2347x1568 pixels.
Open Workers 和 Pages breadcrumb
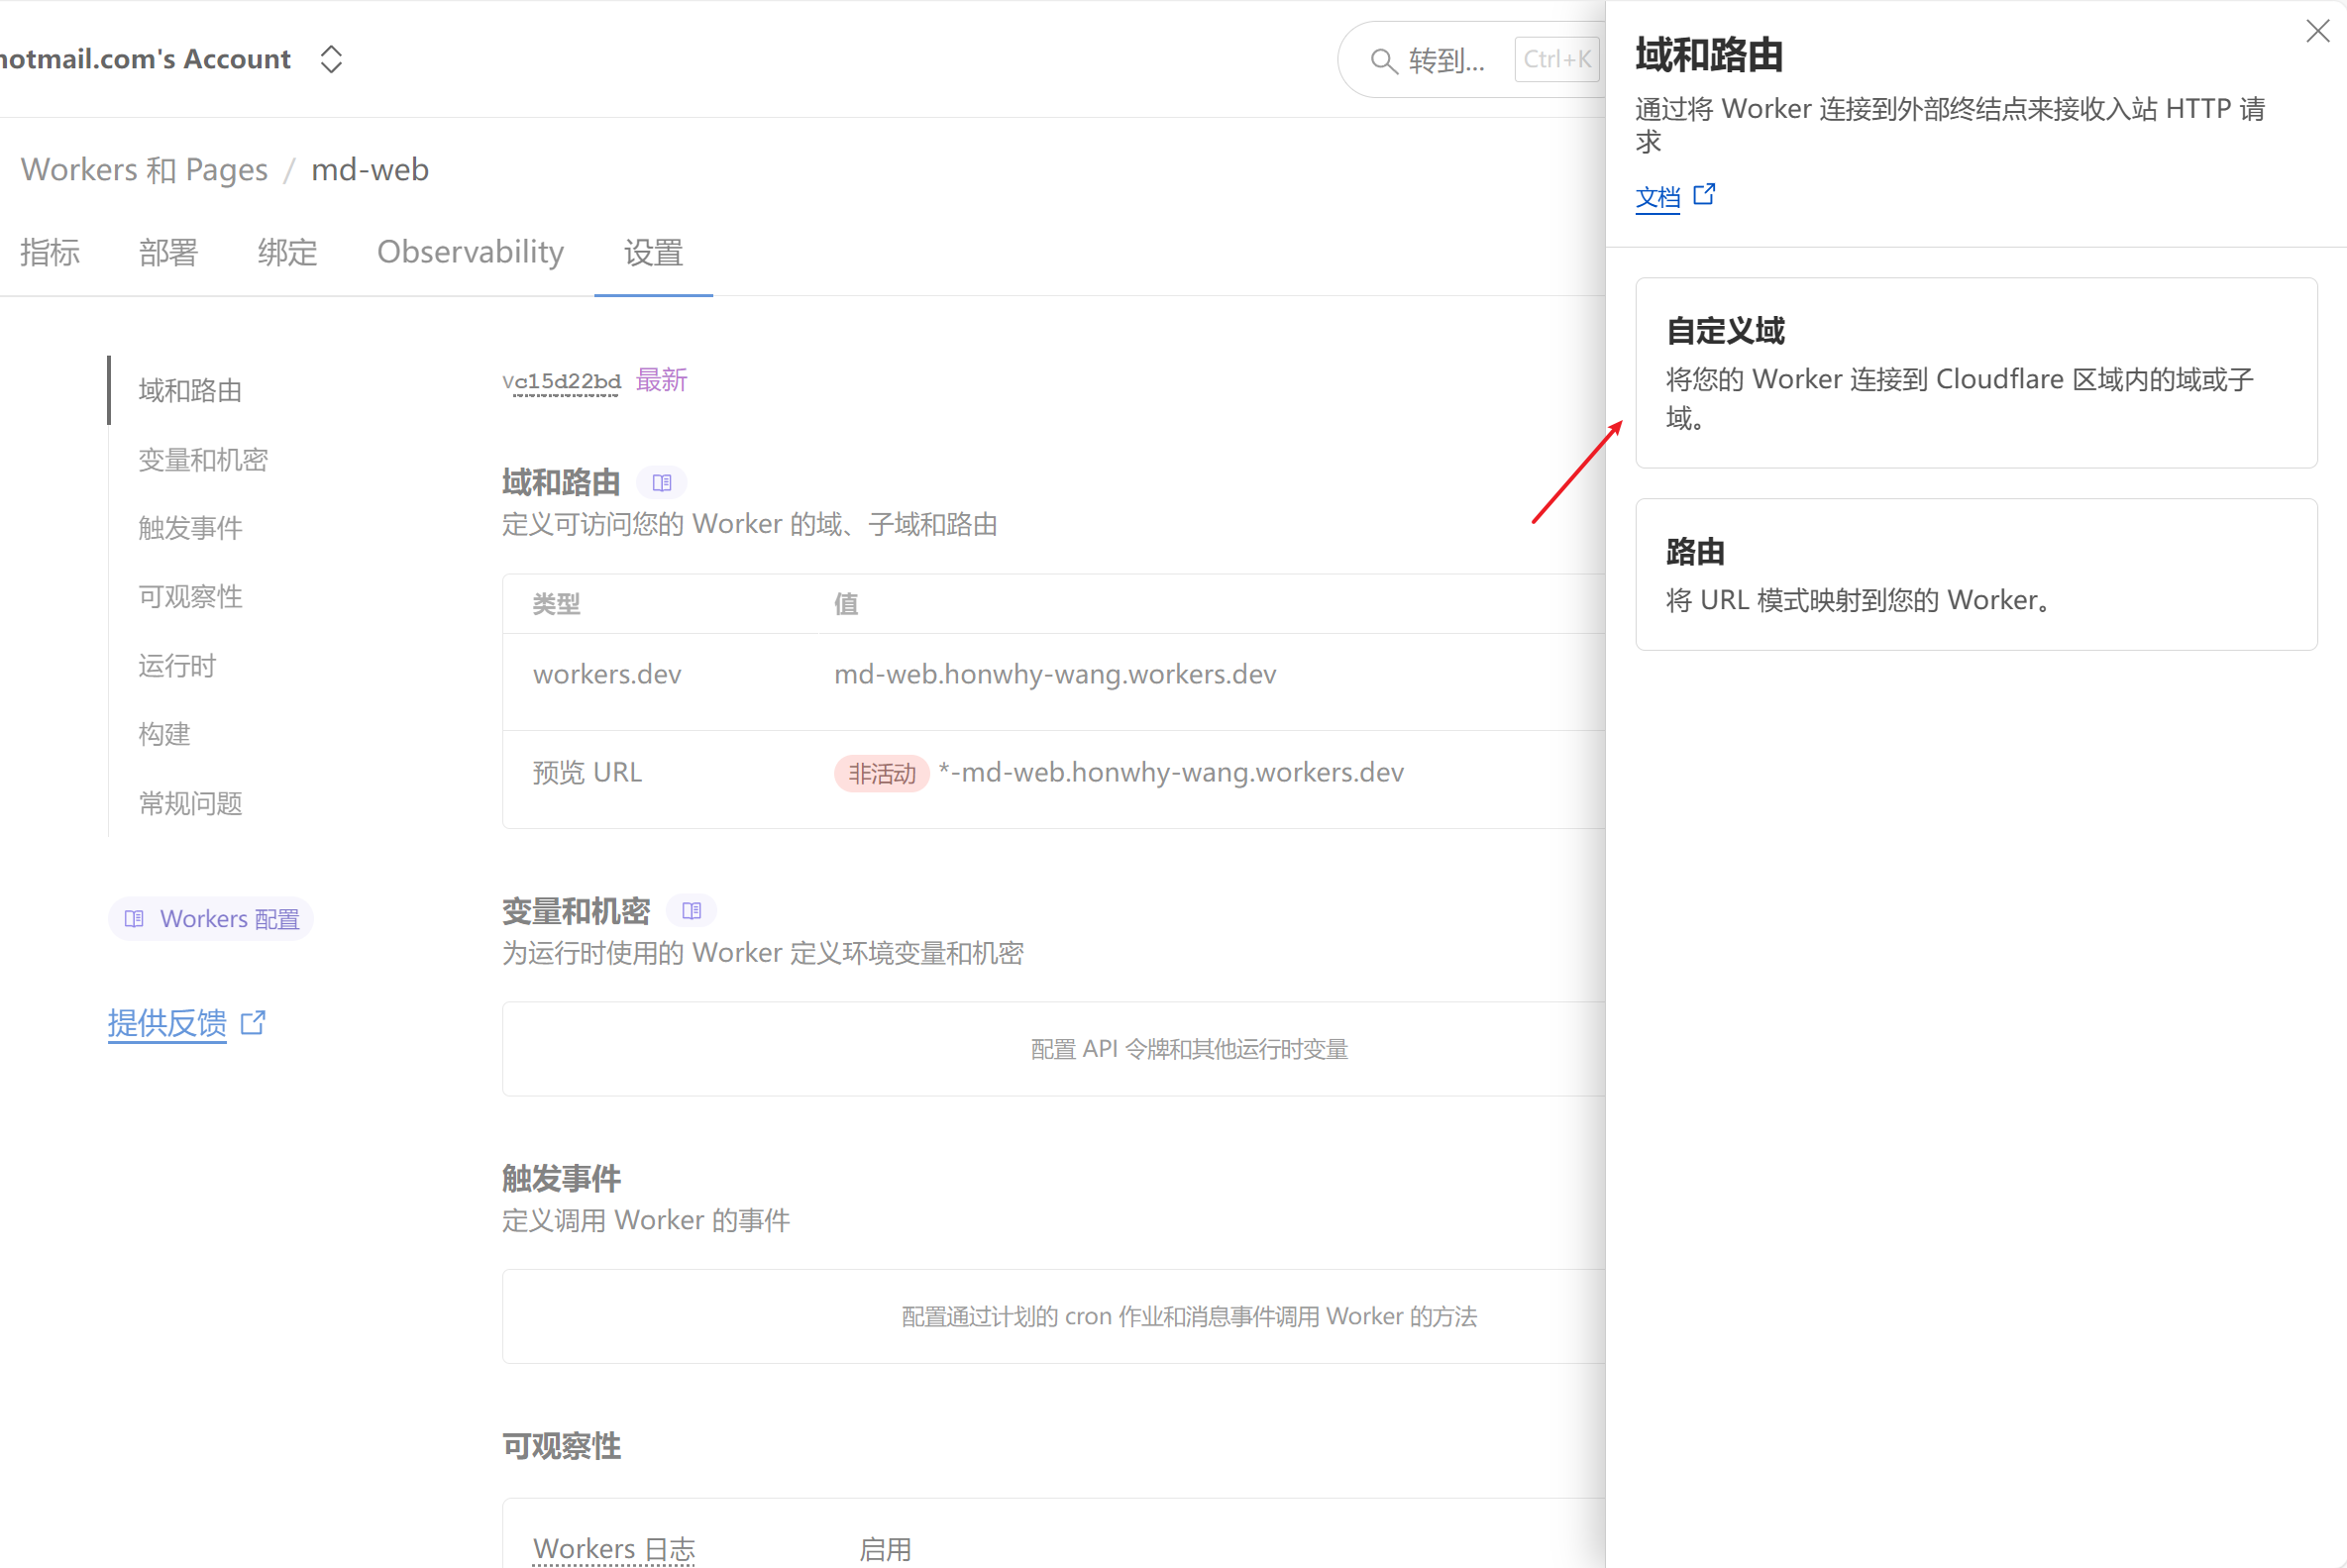click(144, 170)
